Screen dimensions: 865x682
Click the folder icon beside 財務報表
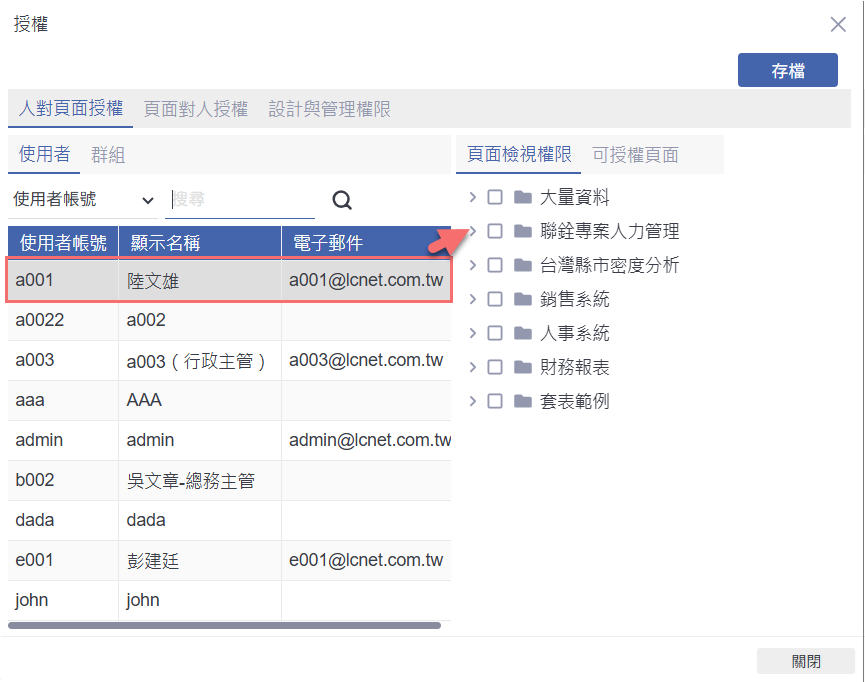pyautogui.click(x=522, y=367)
